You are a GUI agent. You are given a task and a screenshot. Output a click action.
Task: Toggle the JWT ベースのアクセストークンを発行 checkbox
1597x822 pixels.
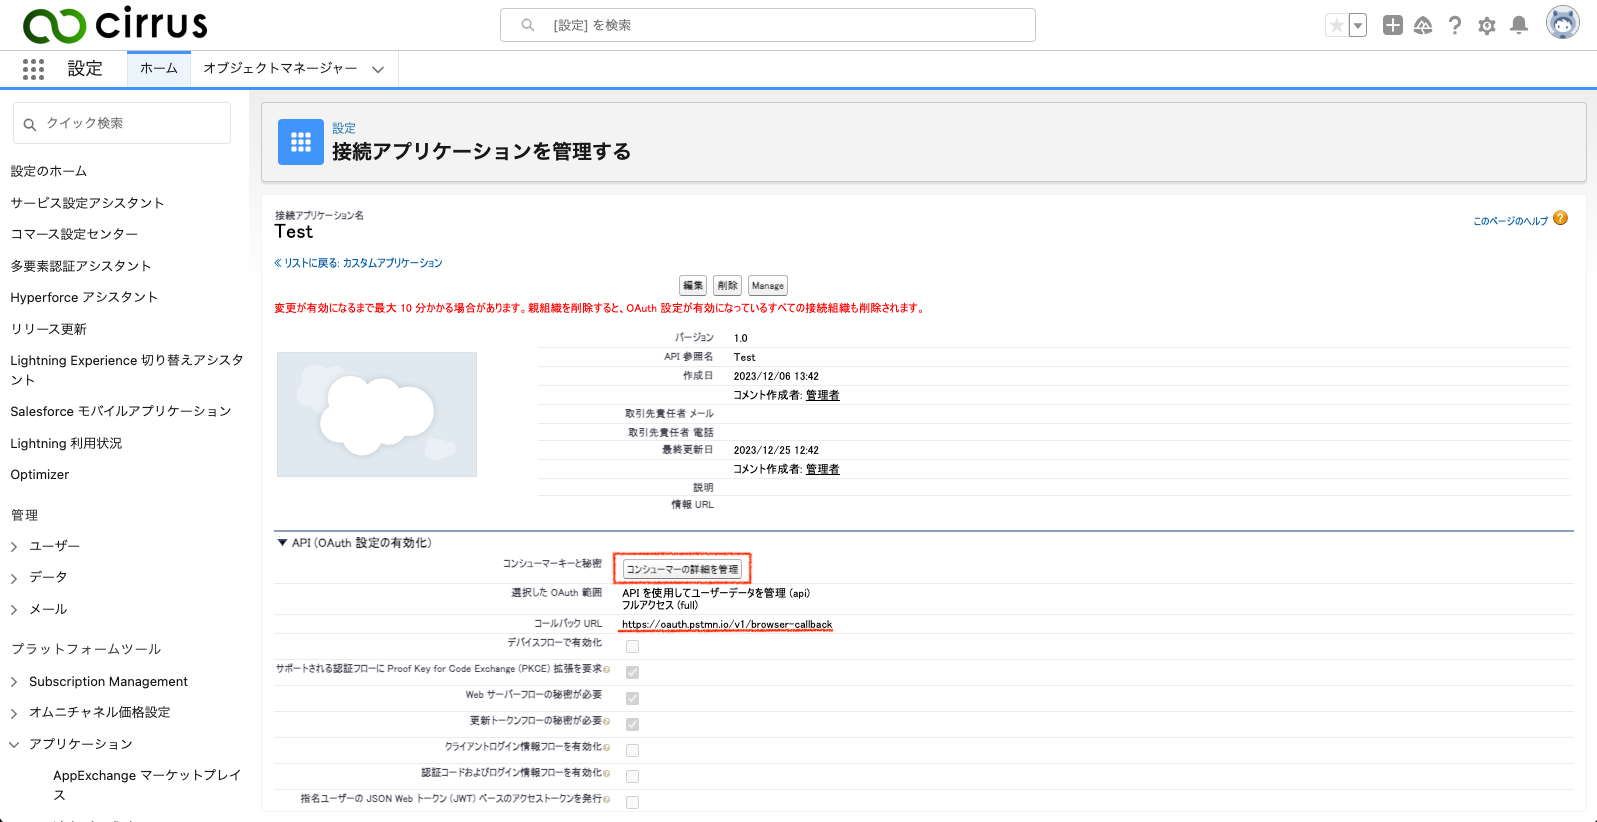pyautogui.click(x=632, y=802)
